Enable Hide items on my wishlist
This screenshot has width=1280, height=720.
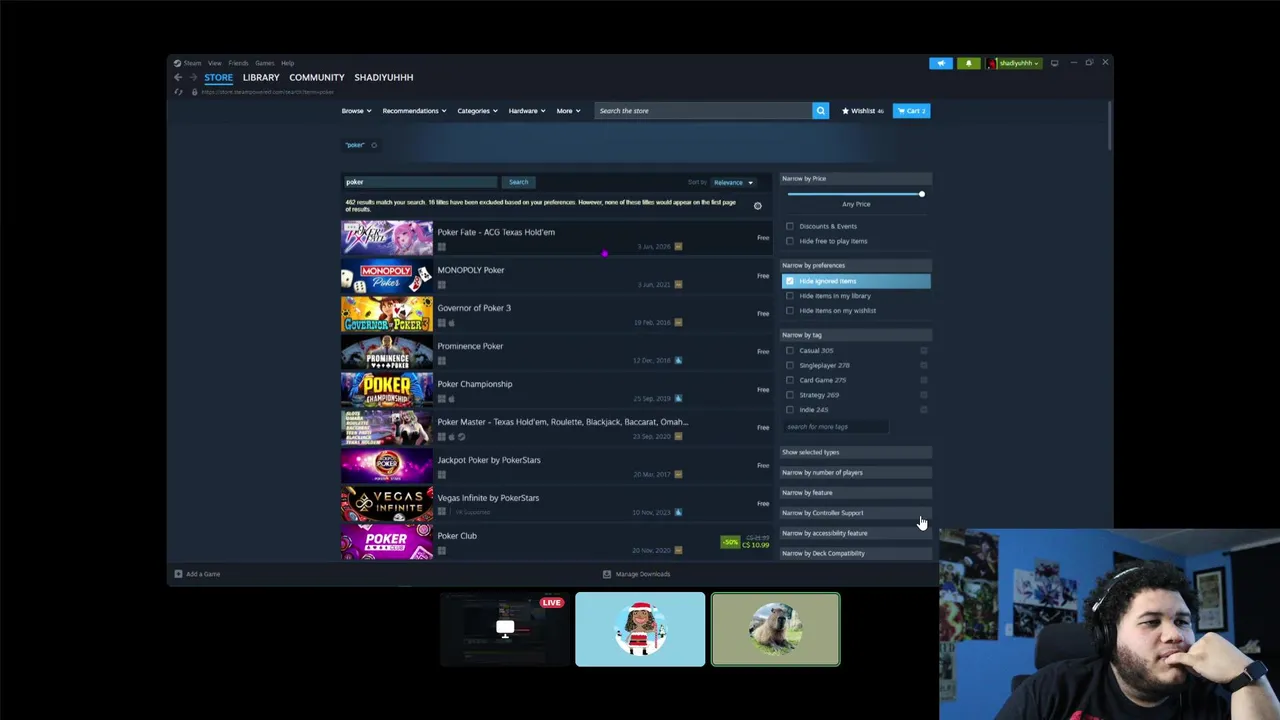790,311
